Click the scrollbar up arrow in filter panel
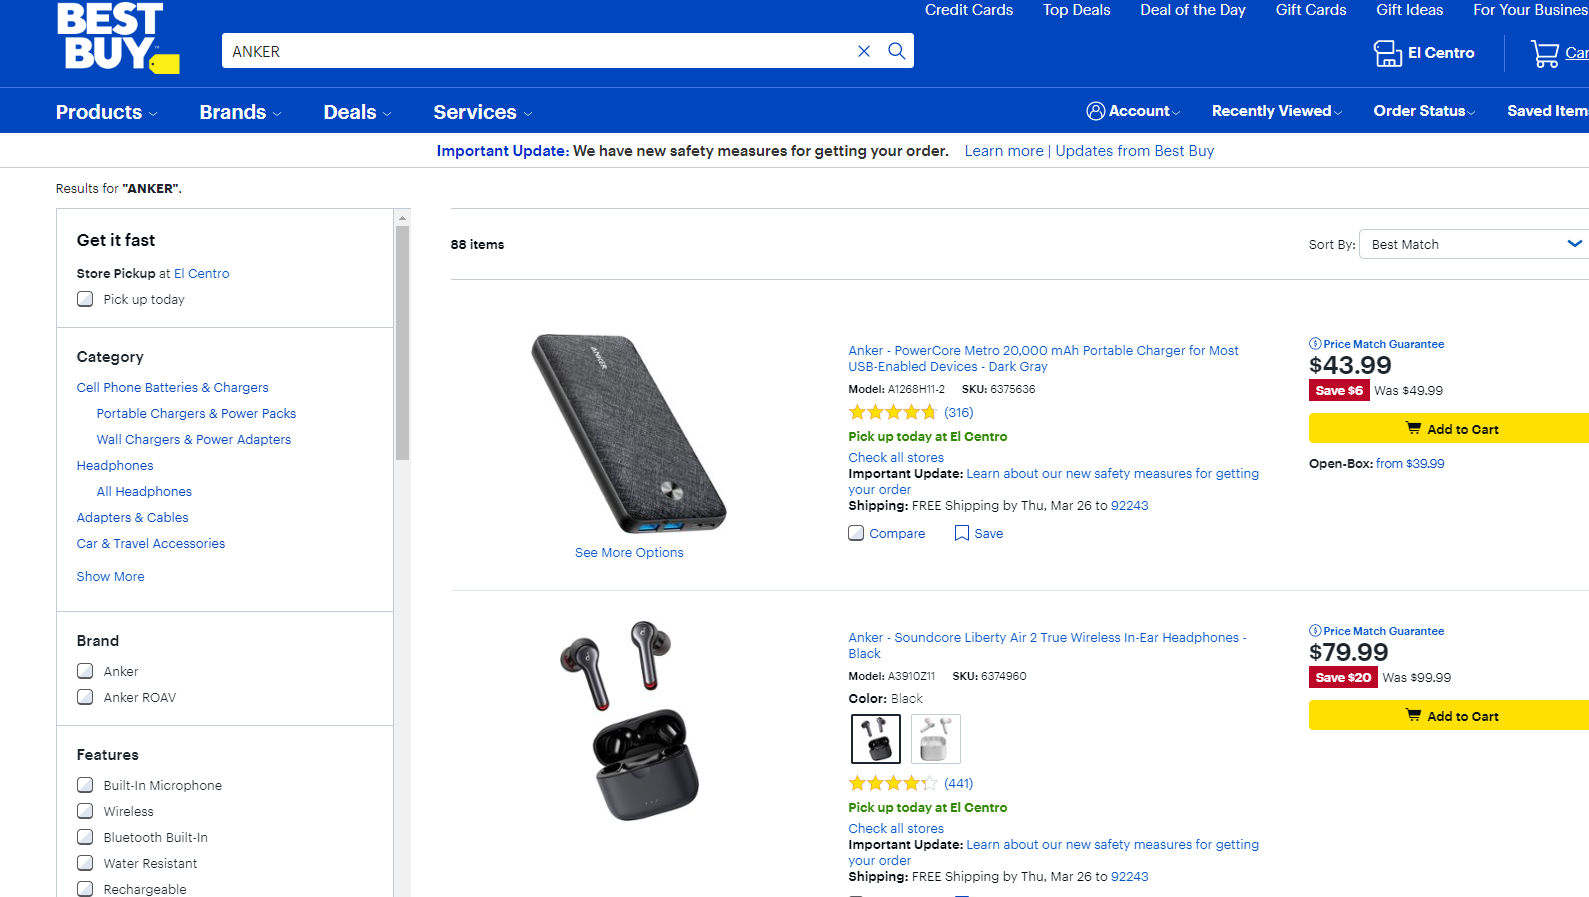The width and height of the screenshot is (1589, 897). pos(402,217)
